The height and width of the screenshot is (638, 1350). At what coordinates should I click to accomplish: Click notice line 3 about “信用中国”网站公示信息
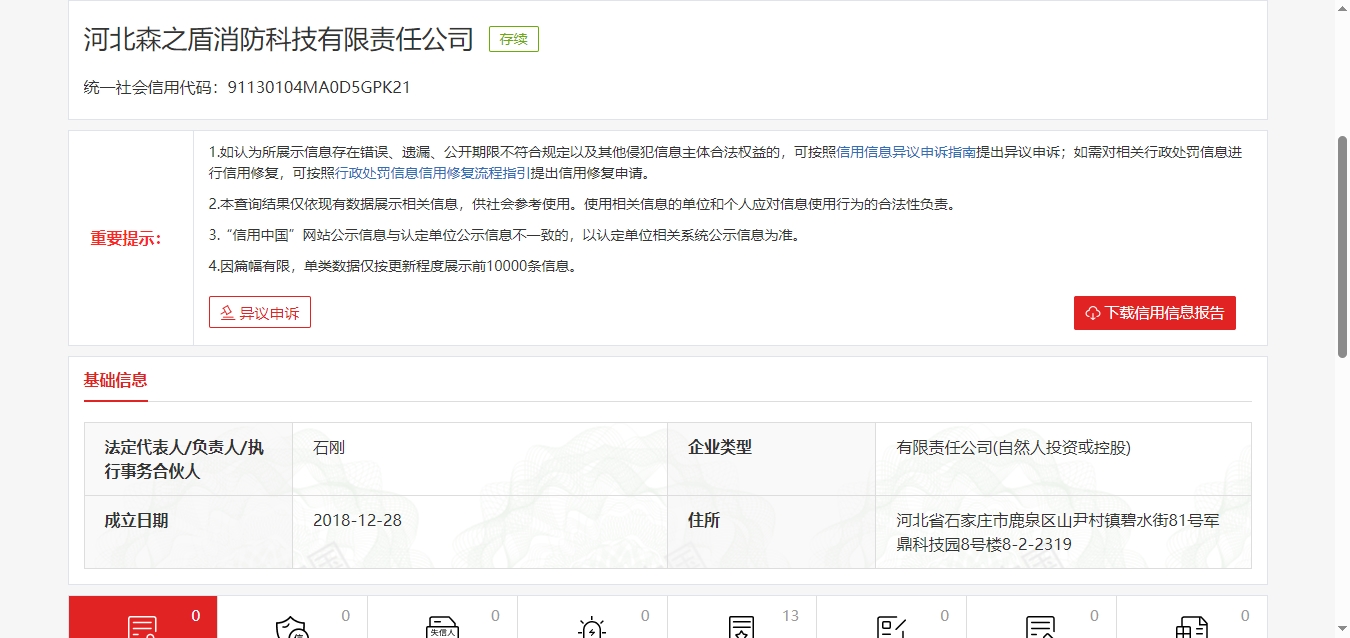(504, 235)
